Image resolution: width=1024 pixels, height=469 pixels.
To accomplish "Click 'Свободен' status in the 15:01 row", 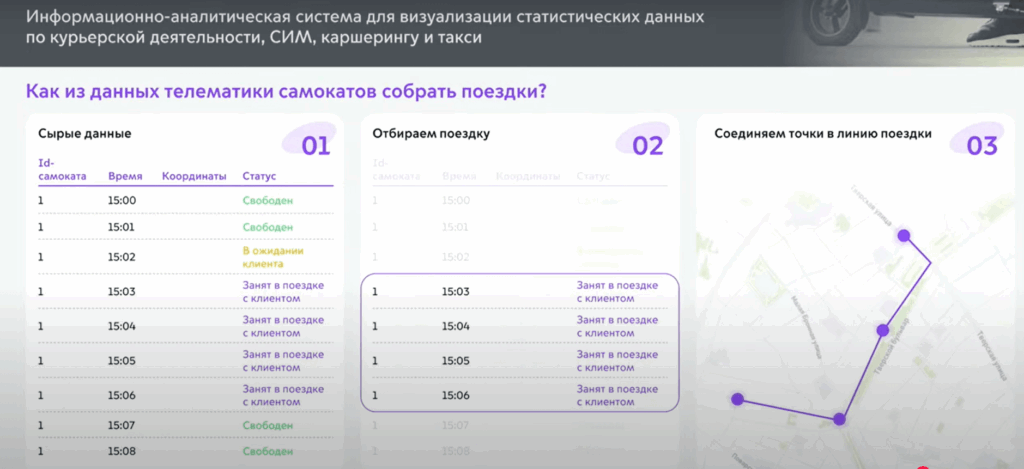I will (268, 227).
